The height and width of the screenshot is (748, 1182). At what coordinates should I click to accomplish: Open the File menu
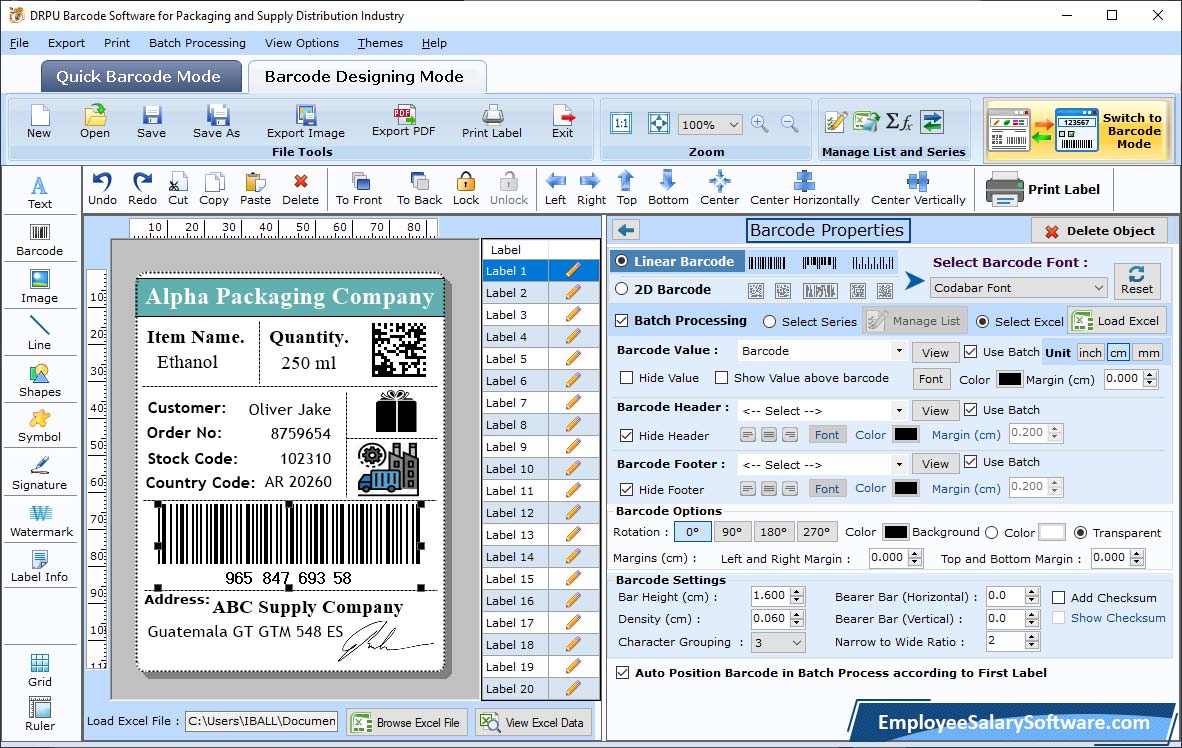tap(20, 43)
